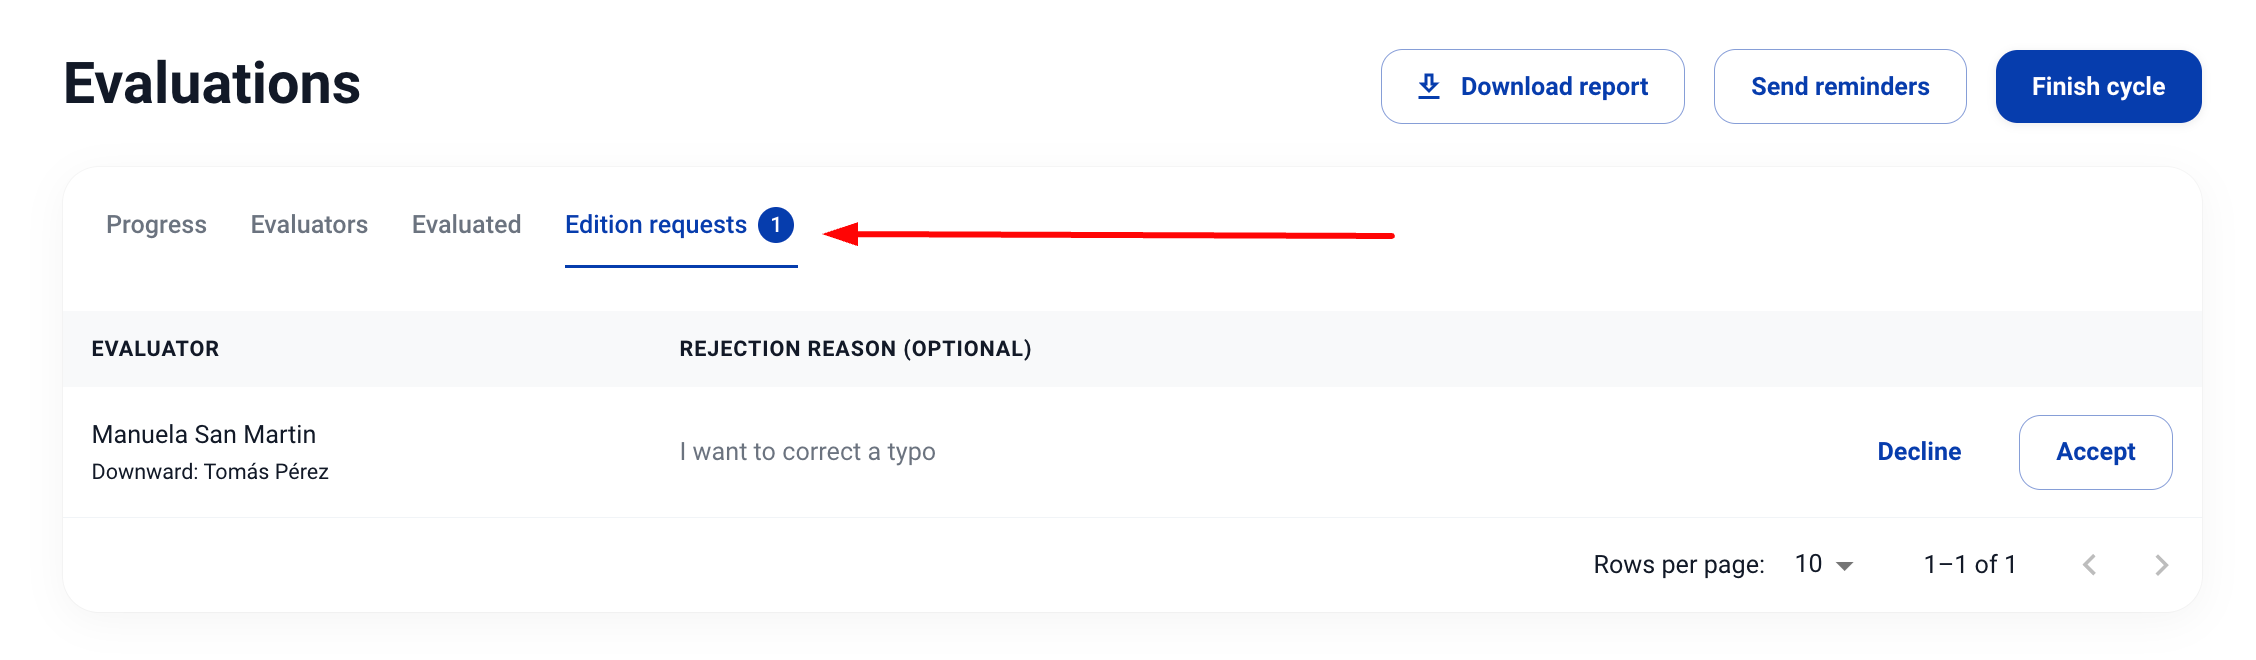Select the Evaluated tab
This screenshot has height=660, width=2256.
pyautogui.click(x=466, y=225)
